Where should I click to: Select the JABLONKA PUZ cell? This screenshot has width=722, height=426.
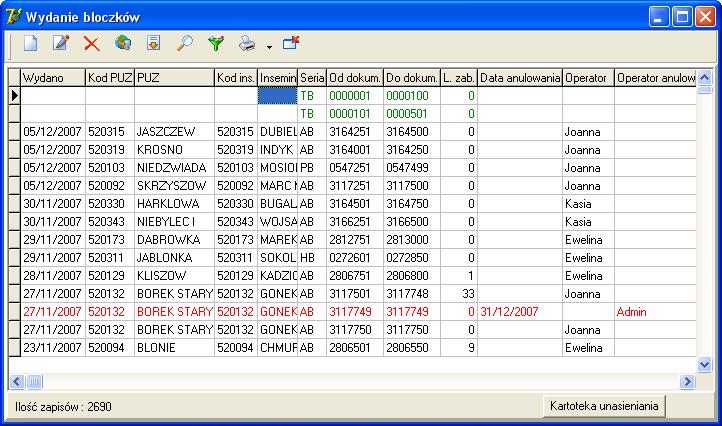coord(175,257)
